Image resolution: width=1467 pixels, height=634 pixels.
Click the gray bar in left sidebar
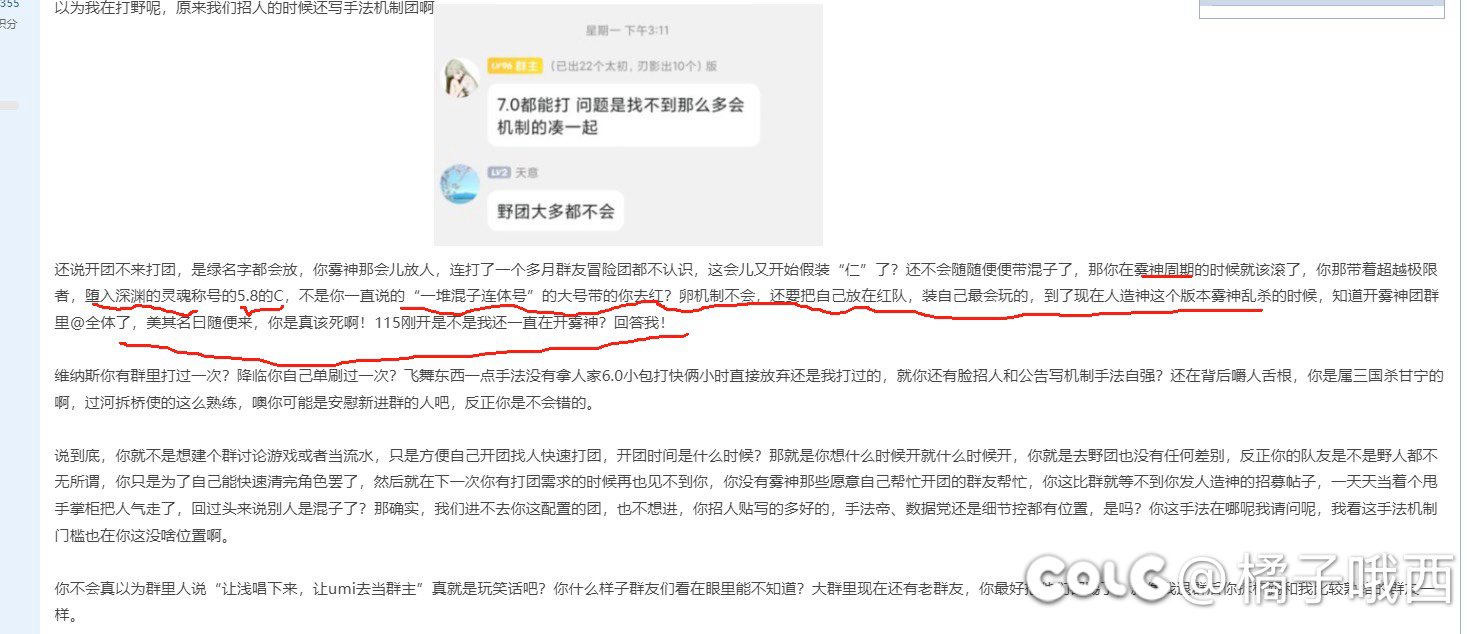point(9,105)
